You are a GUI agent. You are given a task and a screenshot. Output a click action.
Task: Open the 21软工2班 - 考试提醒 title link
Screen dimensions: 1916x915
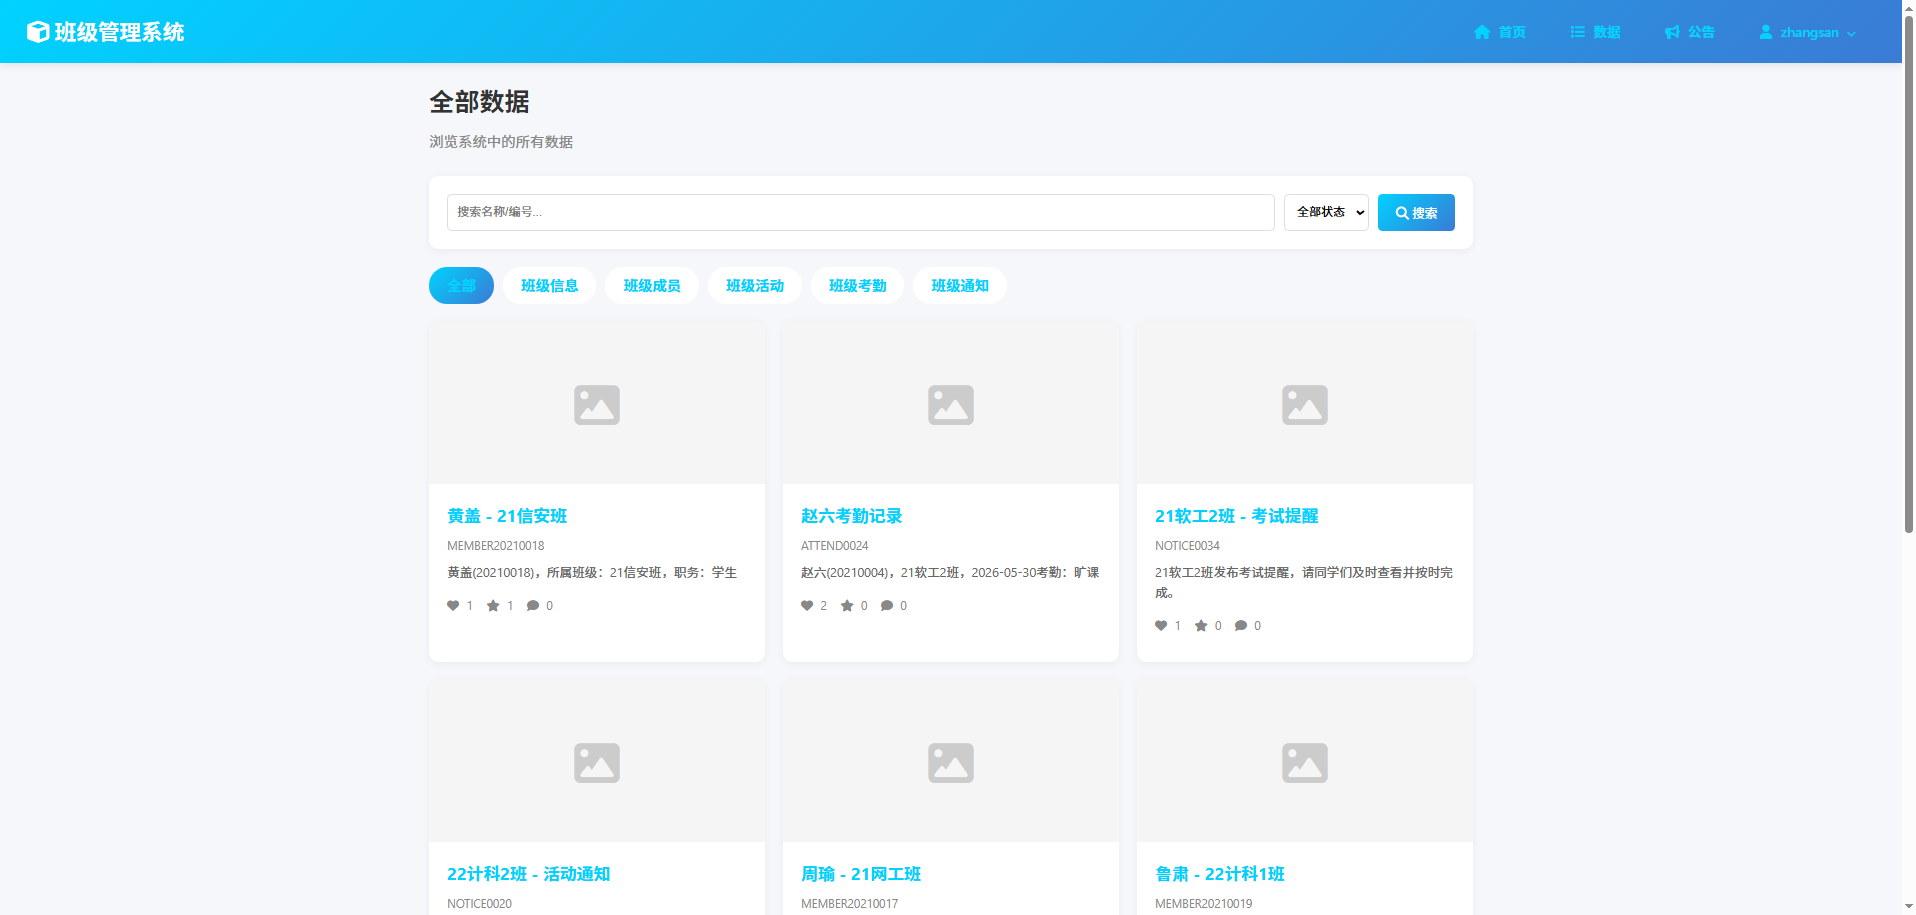(x=1236, y=516)
